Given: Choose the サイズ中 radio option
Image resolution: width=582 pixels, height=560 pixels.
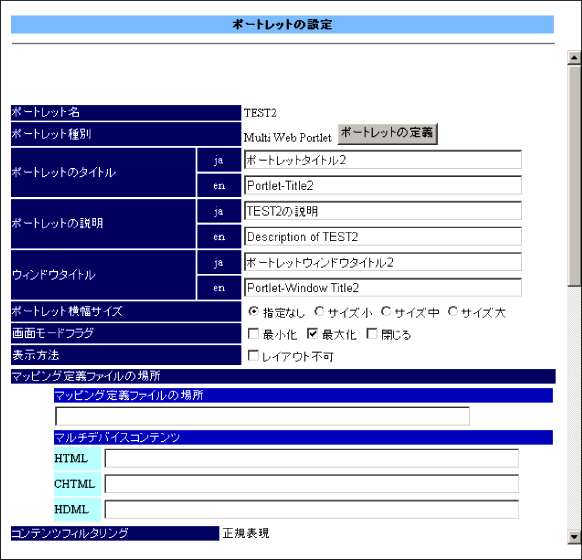Looking at the screenshot, I should (x=386, y=312).
